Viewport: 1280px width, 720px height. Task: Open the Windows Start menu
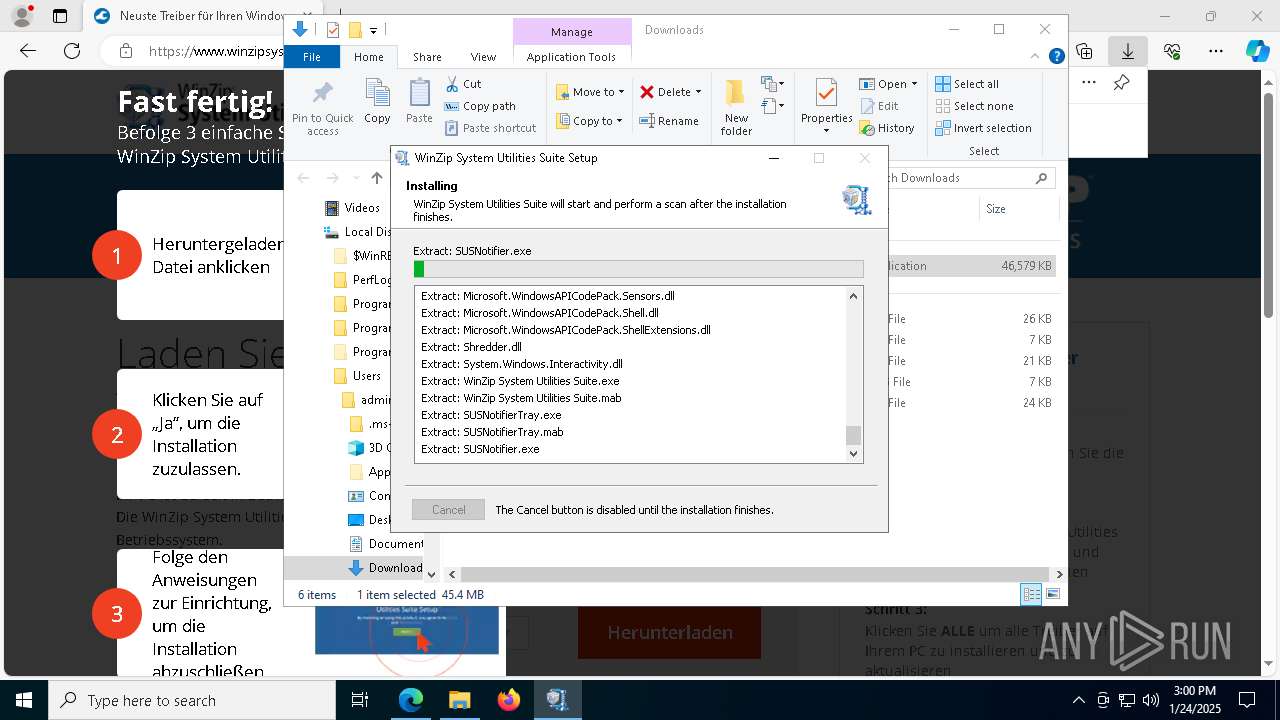pos(24,700)
